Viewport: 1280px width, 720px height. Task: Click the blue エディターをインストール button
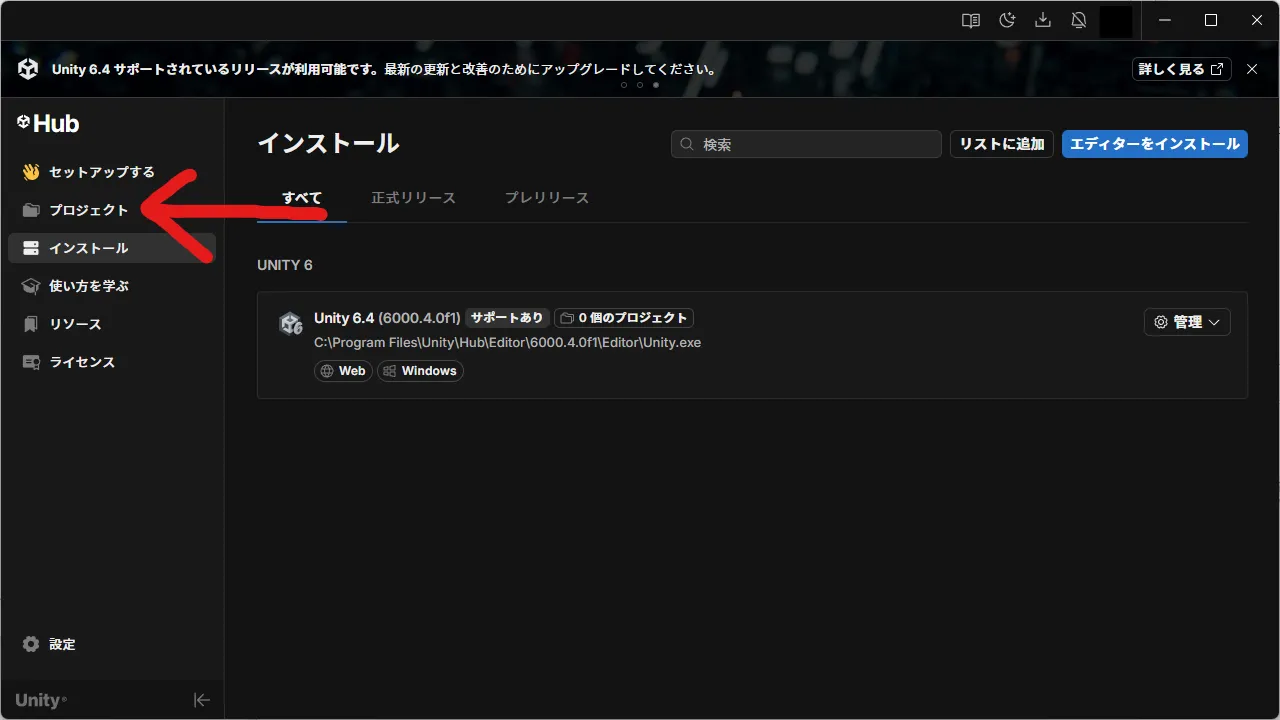coord(1154,143)
